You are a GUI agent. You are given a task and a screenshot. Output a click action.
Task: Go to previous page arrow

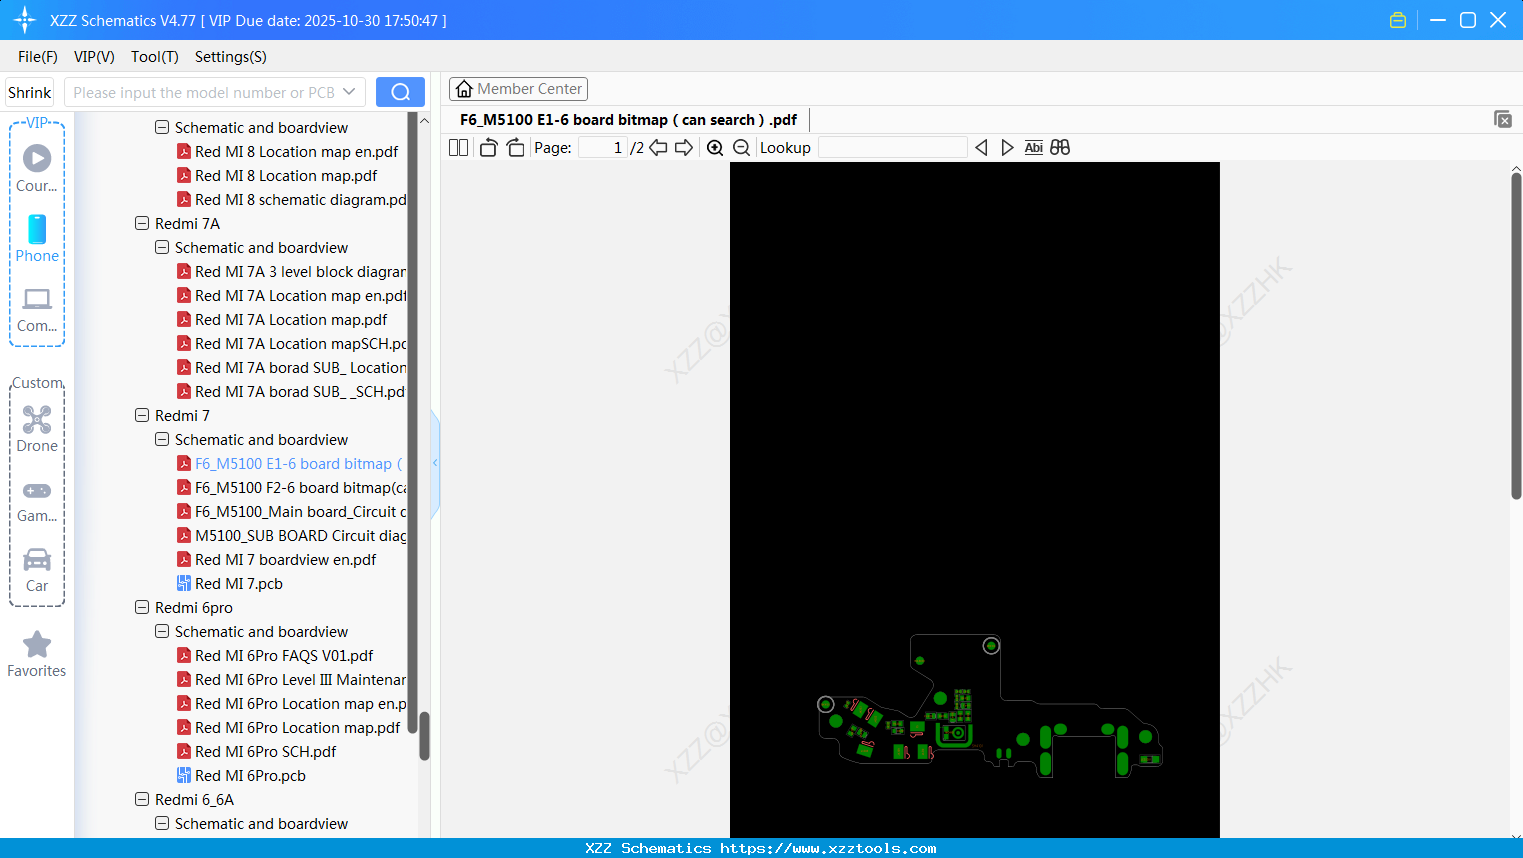pyautogui.click(x=658, y=147)
